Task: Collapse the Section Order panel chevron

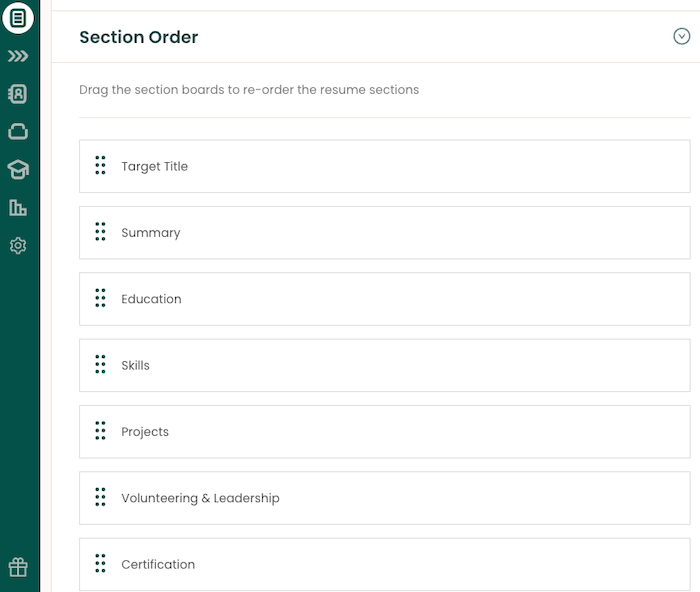Action: [x=682, y=37]
